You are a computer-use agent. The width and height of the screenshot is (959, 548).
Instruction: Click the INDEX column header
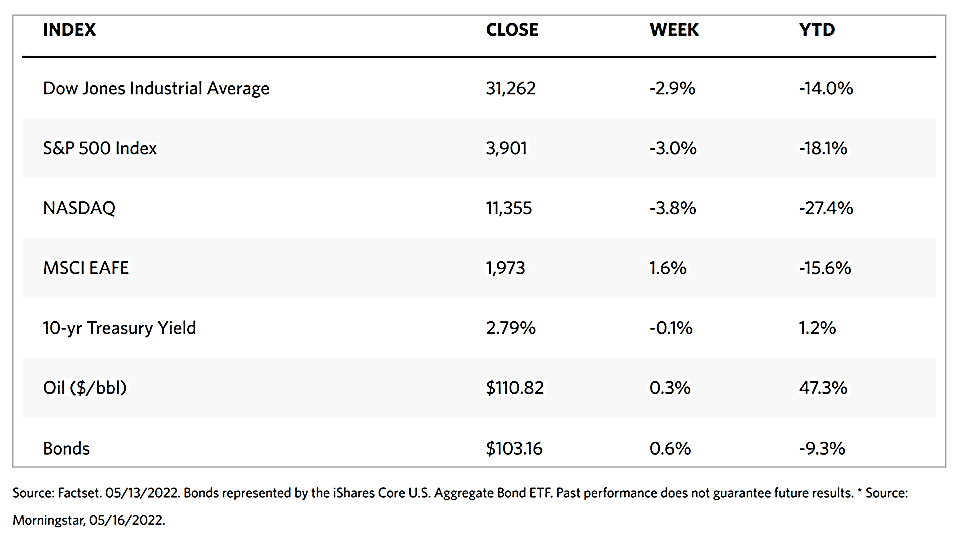69,30
